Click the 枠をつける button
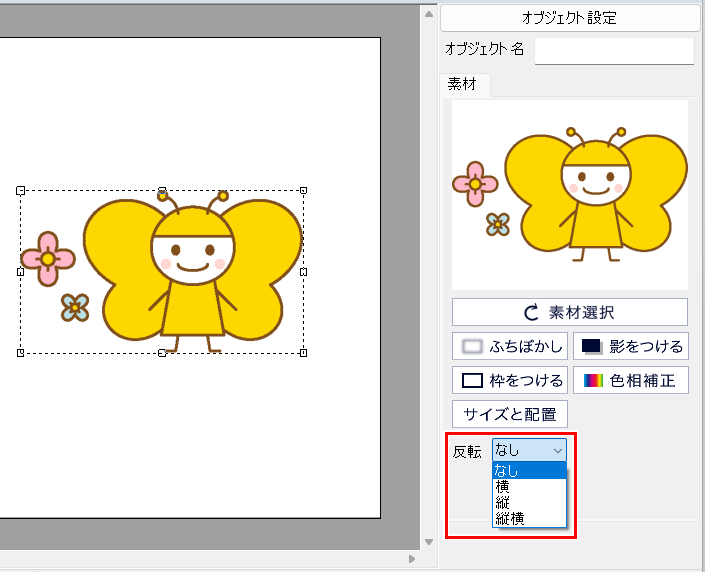The width and height of the screenshot is (705, 572). [510, 380]
